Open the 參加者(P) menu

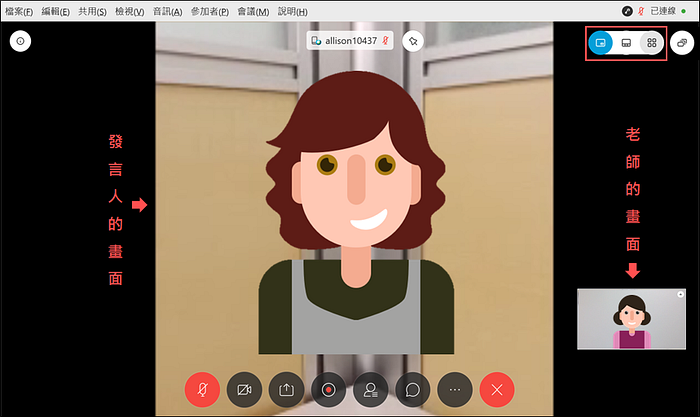coord(210,12)
